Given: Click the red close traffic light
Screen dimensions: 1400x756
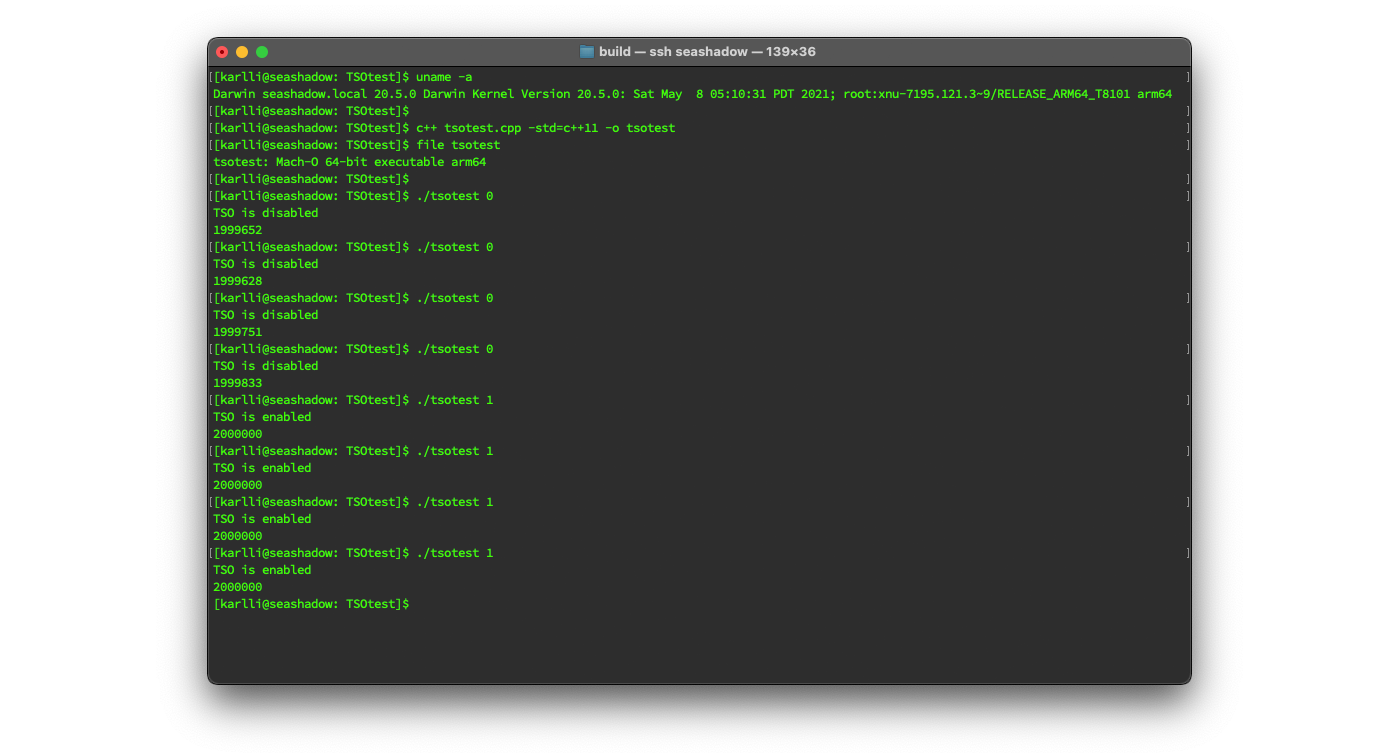Looking at the screenshot, I should 221,51.
